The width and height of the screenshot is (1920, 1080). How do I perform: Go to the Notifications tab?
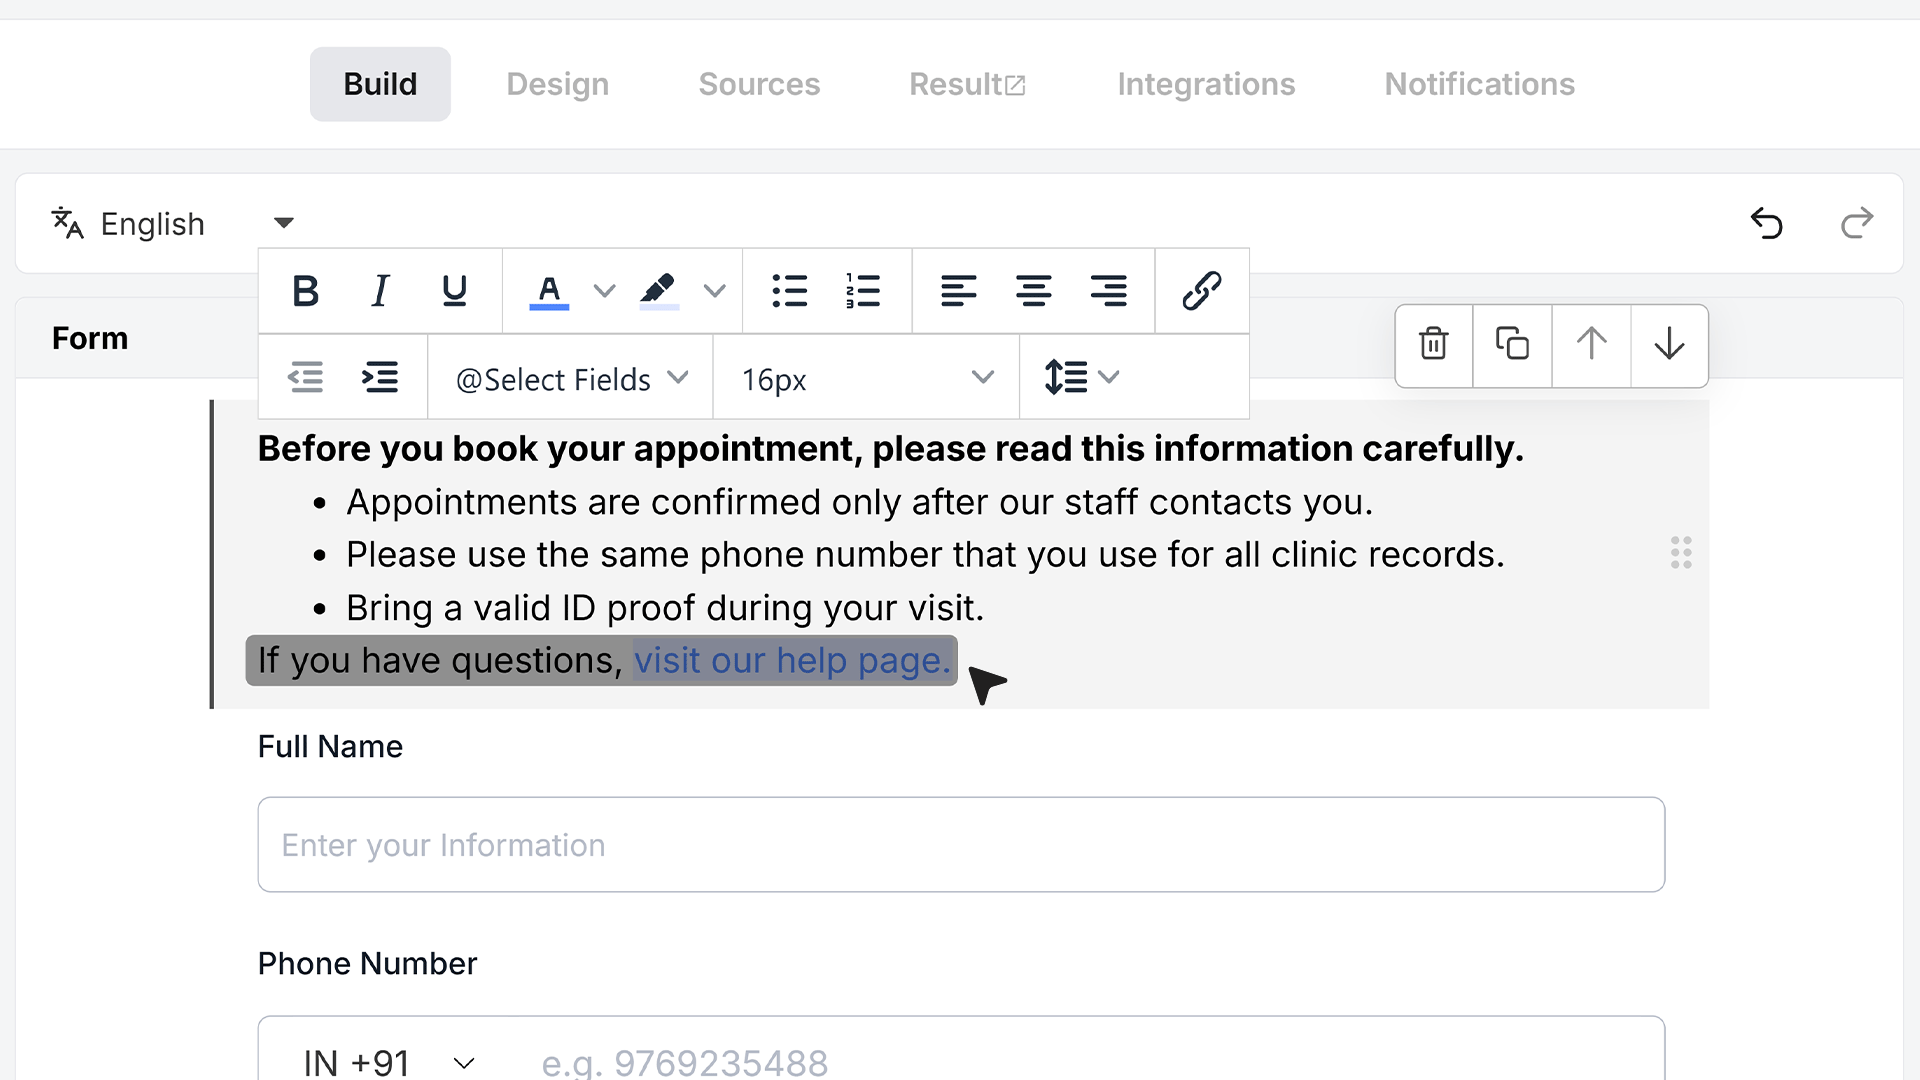tap(1479, 84)
